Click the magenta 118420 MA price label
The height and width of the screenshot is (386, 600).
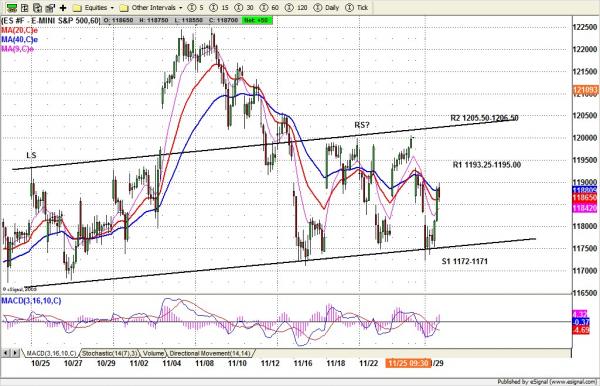click(585, 208)
